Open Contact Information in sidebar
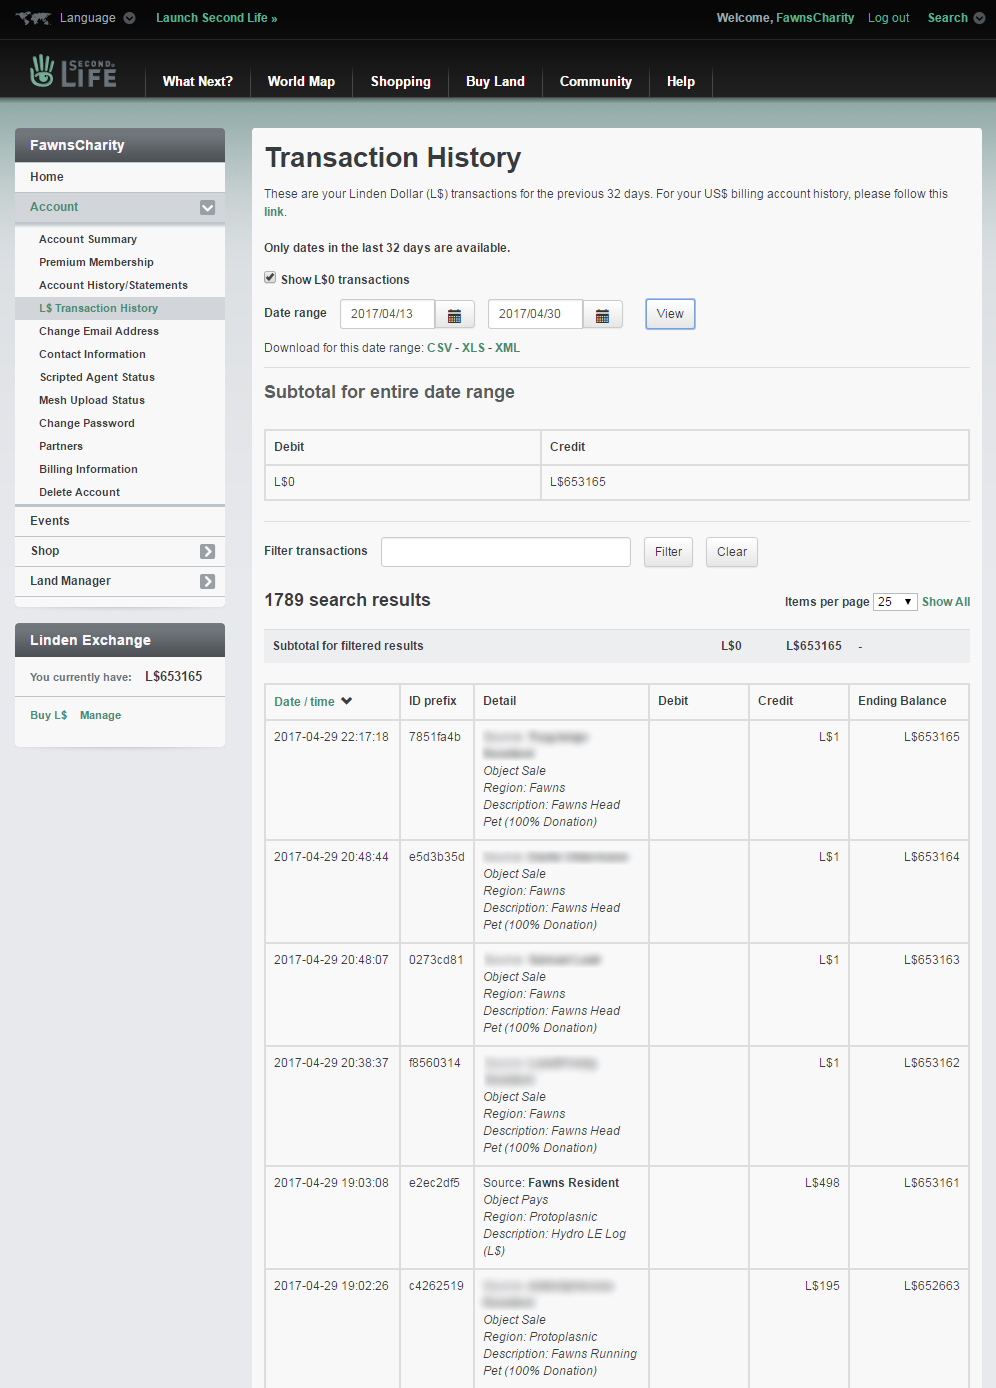The width and height of the screenshot is (996, 1388). [92, 355]
